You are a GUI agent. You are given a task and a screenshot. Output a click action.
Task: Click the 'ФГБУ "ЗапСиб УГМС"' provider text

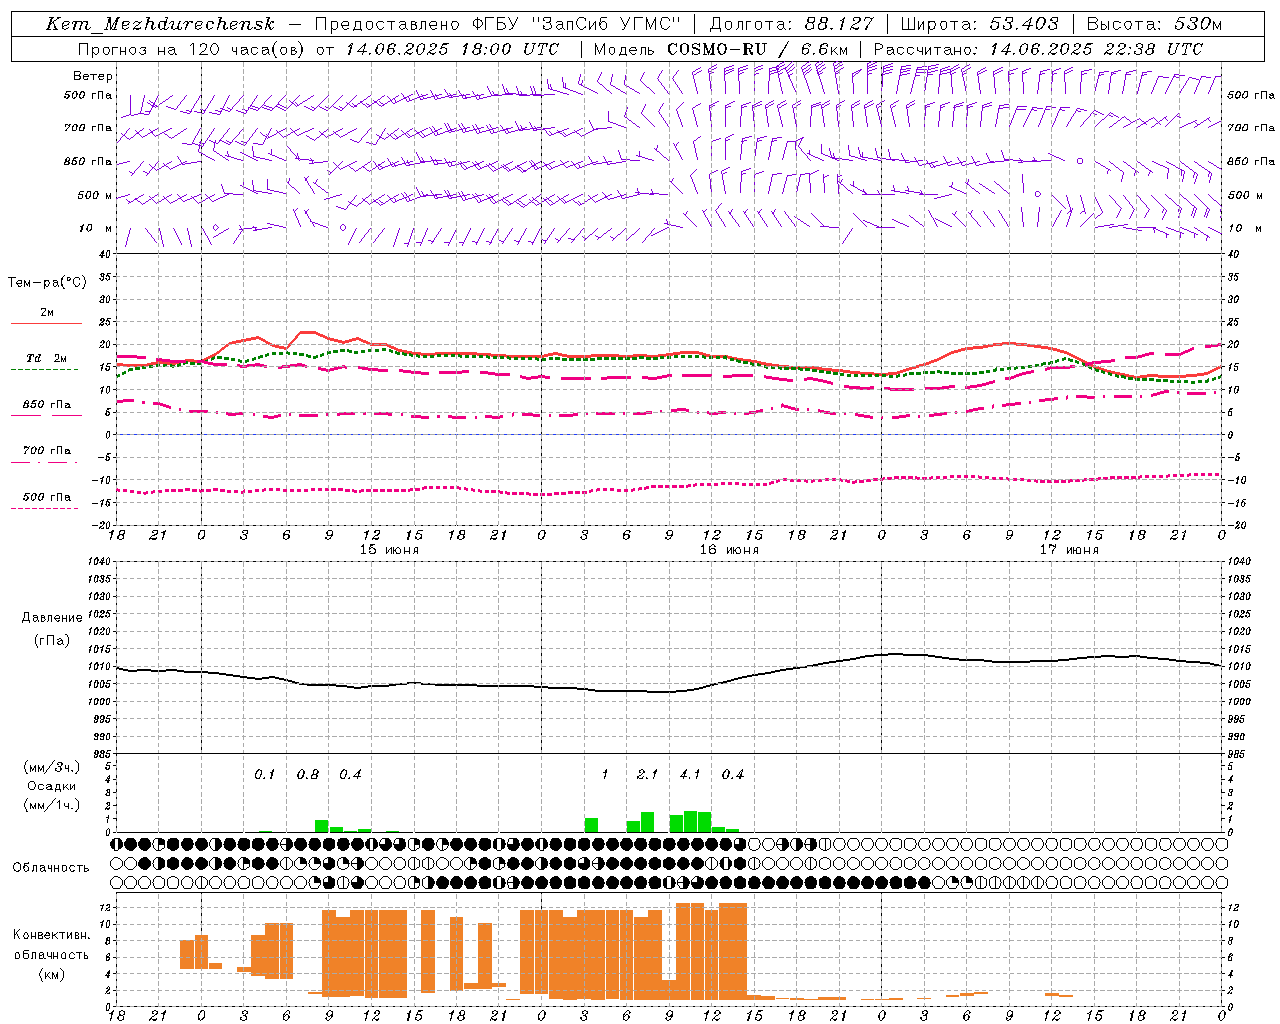pos(575,25)
